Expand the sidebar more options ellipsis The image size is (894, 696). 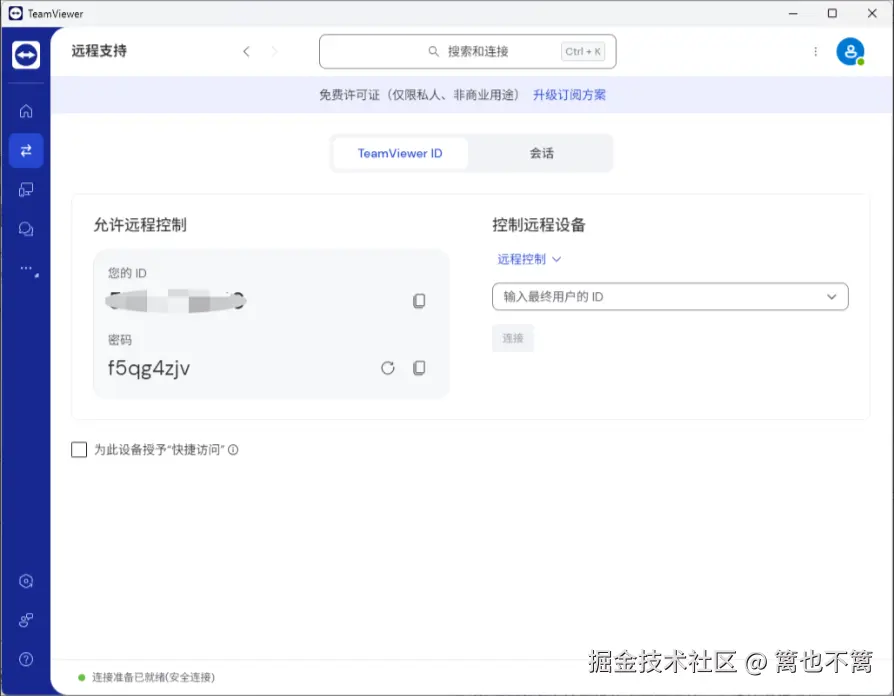(x=25, y=268)
